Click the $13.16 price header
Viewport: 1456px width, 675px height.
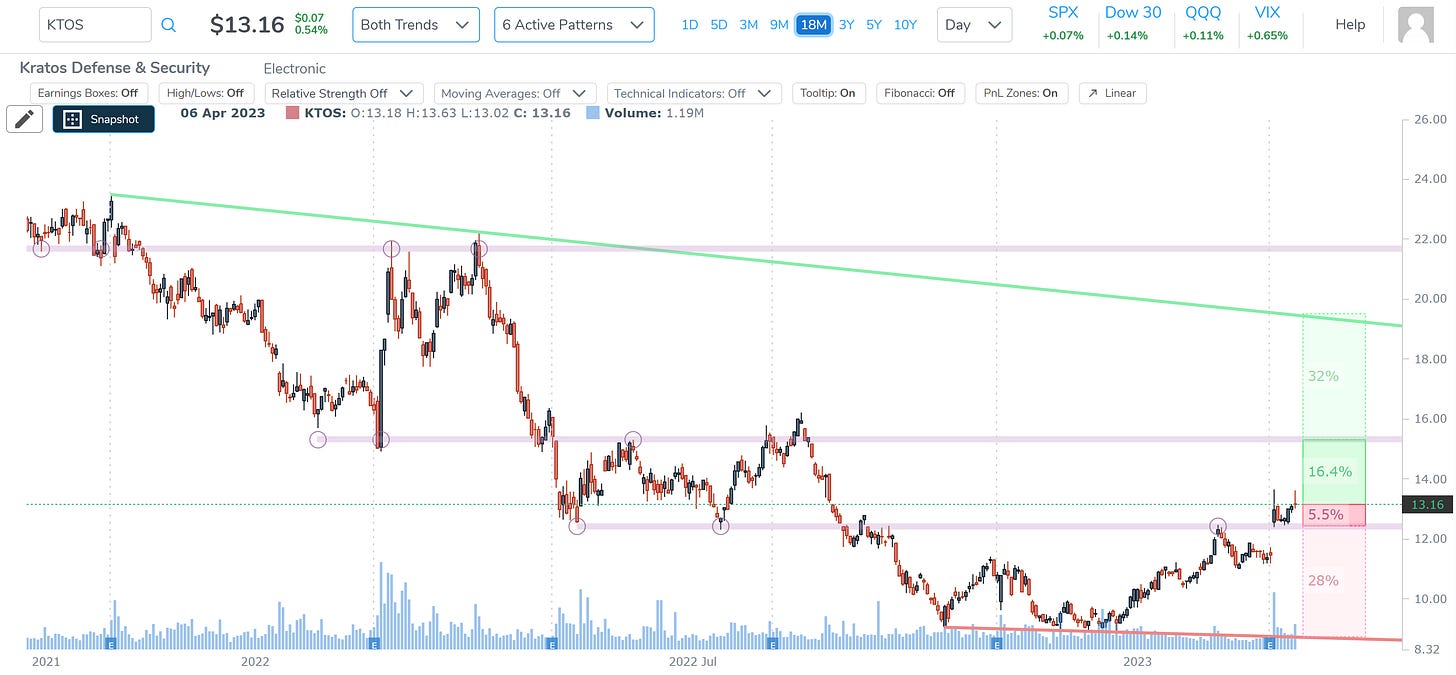pos(247,25)
